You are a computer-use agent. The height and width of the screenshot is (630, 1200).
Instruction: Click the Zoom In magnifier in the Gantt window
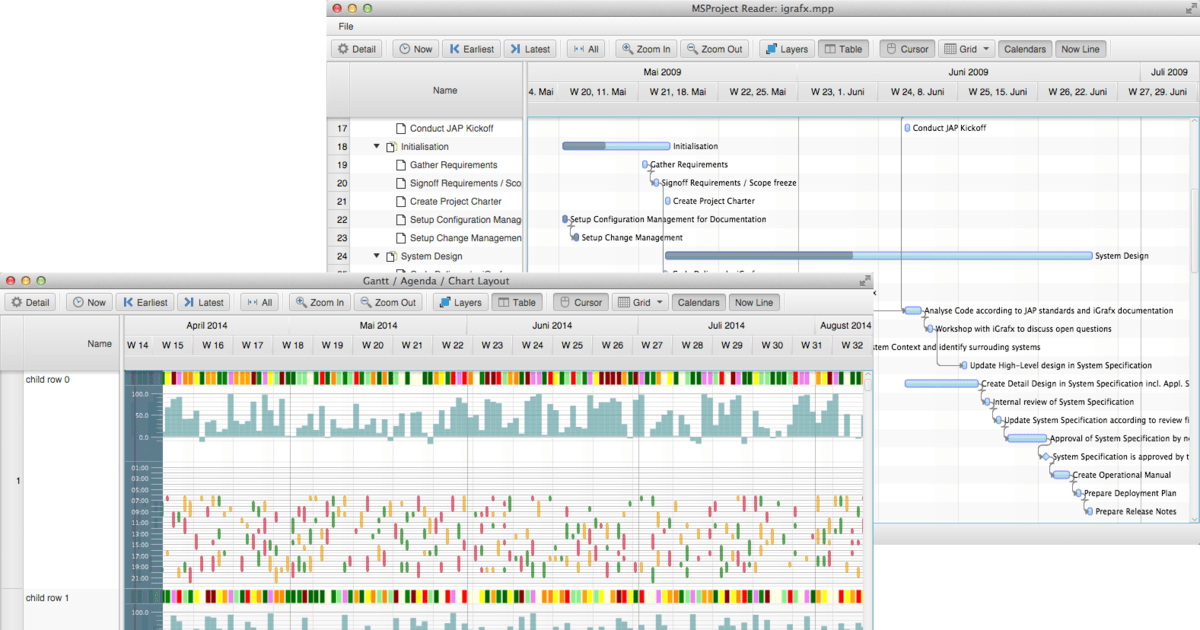319,302
